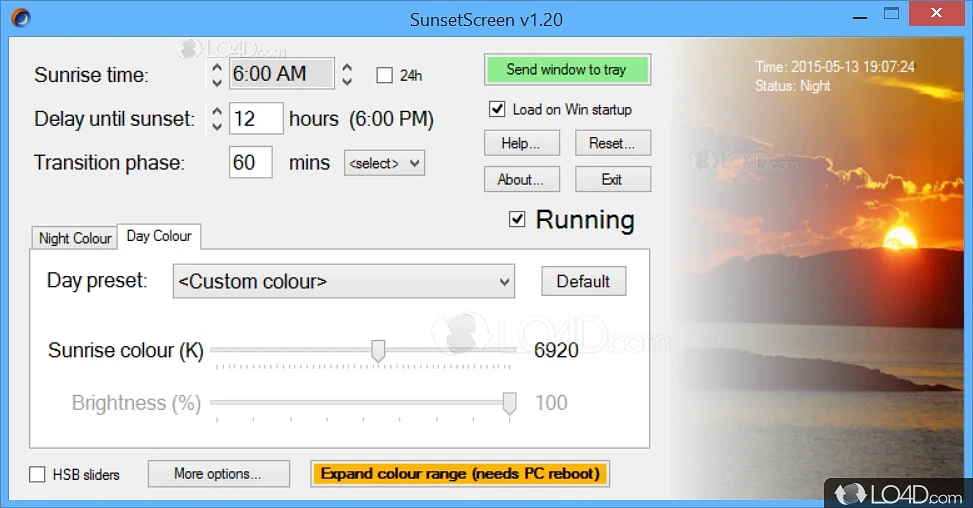
Task: Open the Day preset dropdown
Action: tap(344, 281)
